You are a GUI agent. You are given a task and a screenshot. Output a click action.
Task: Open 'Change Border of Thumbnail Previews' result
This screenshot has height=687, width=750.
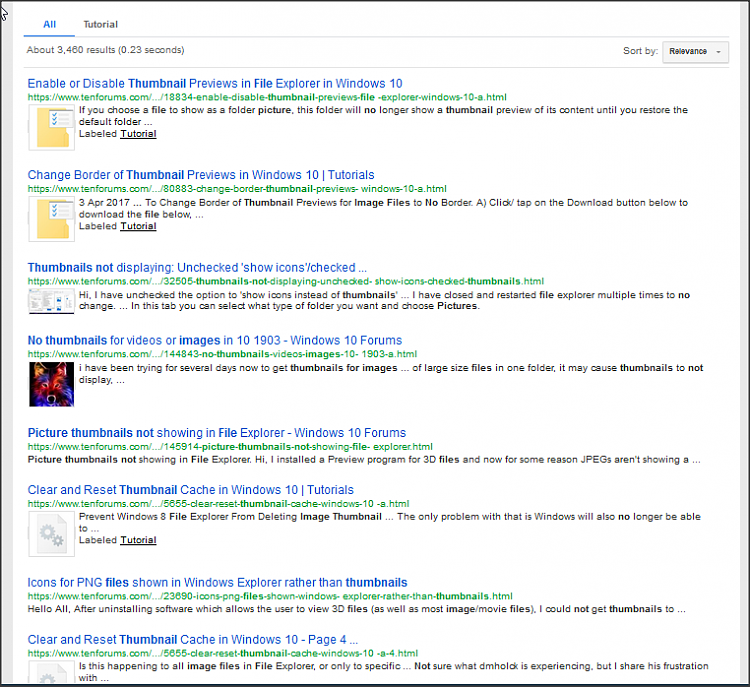[x=201, y=175]
